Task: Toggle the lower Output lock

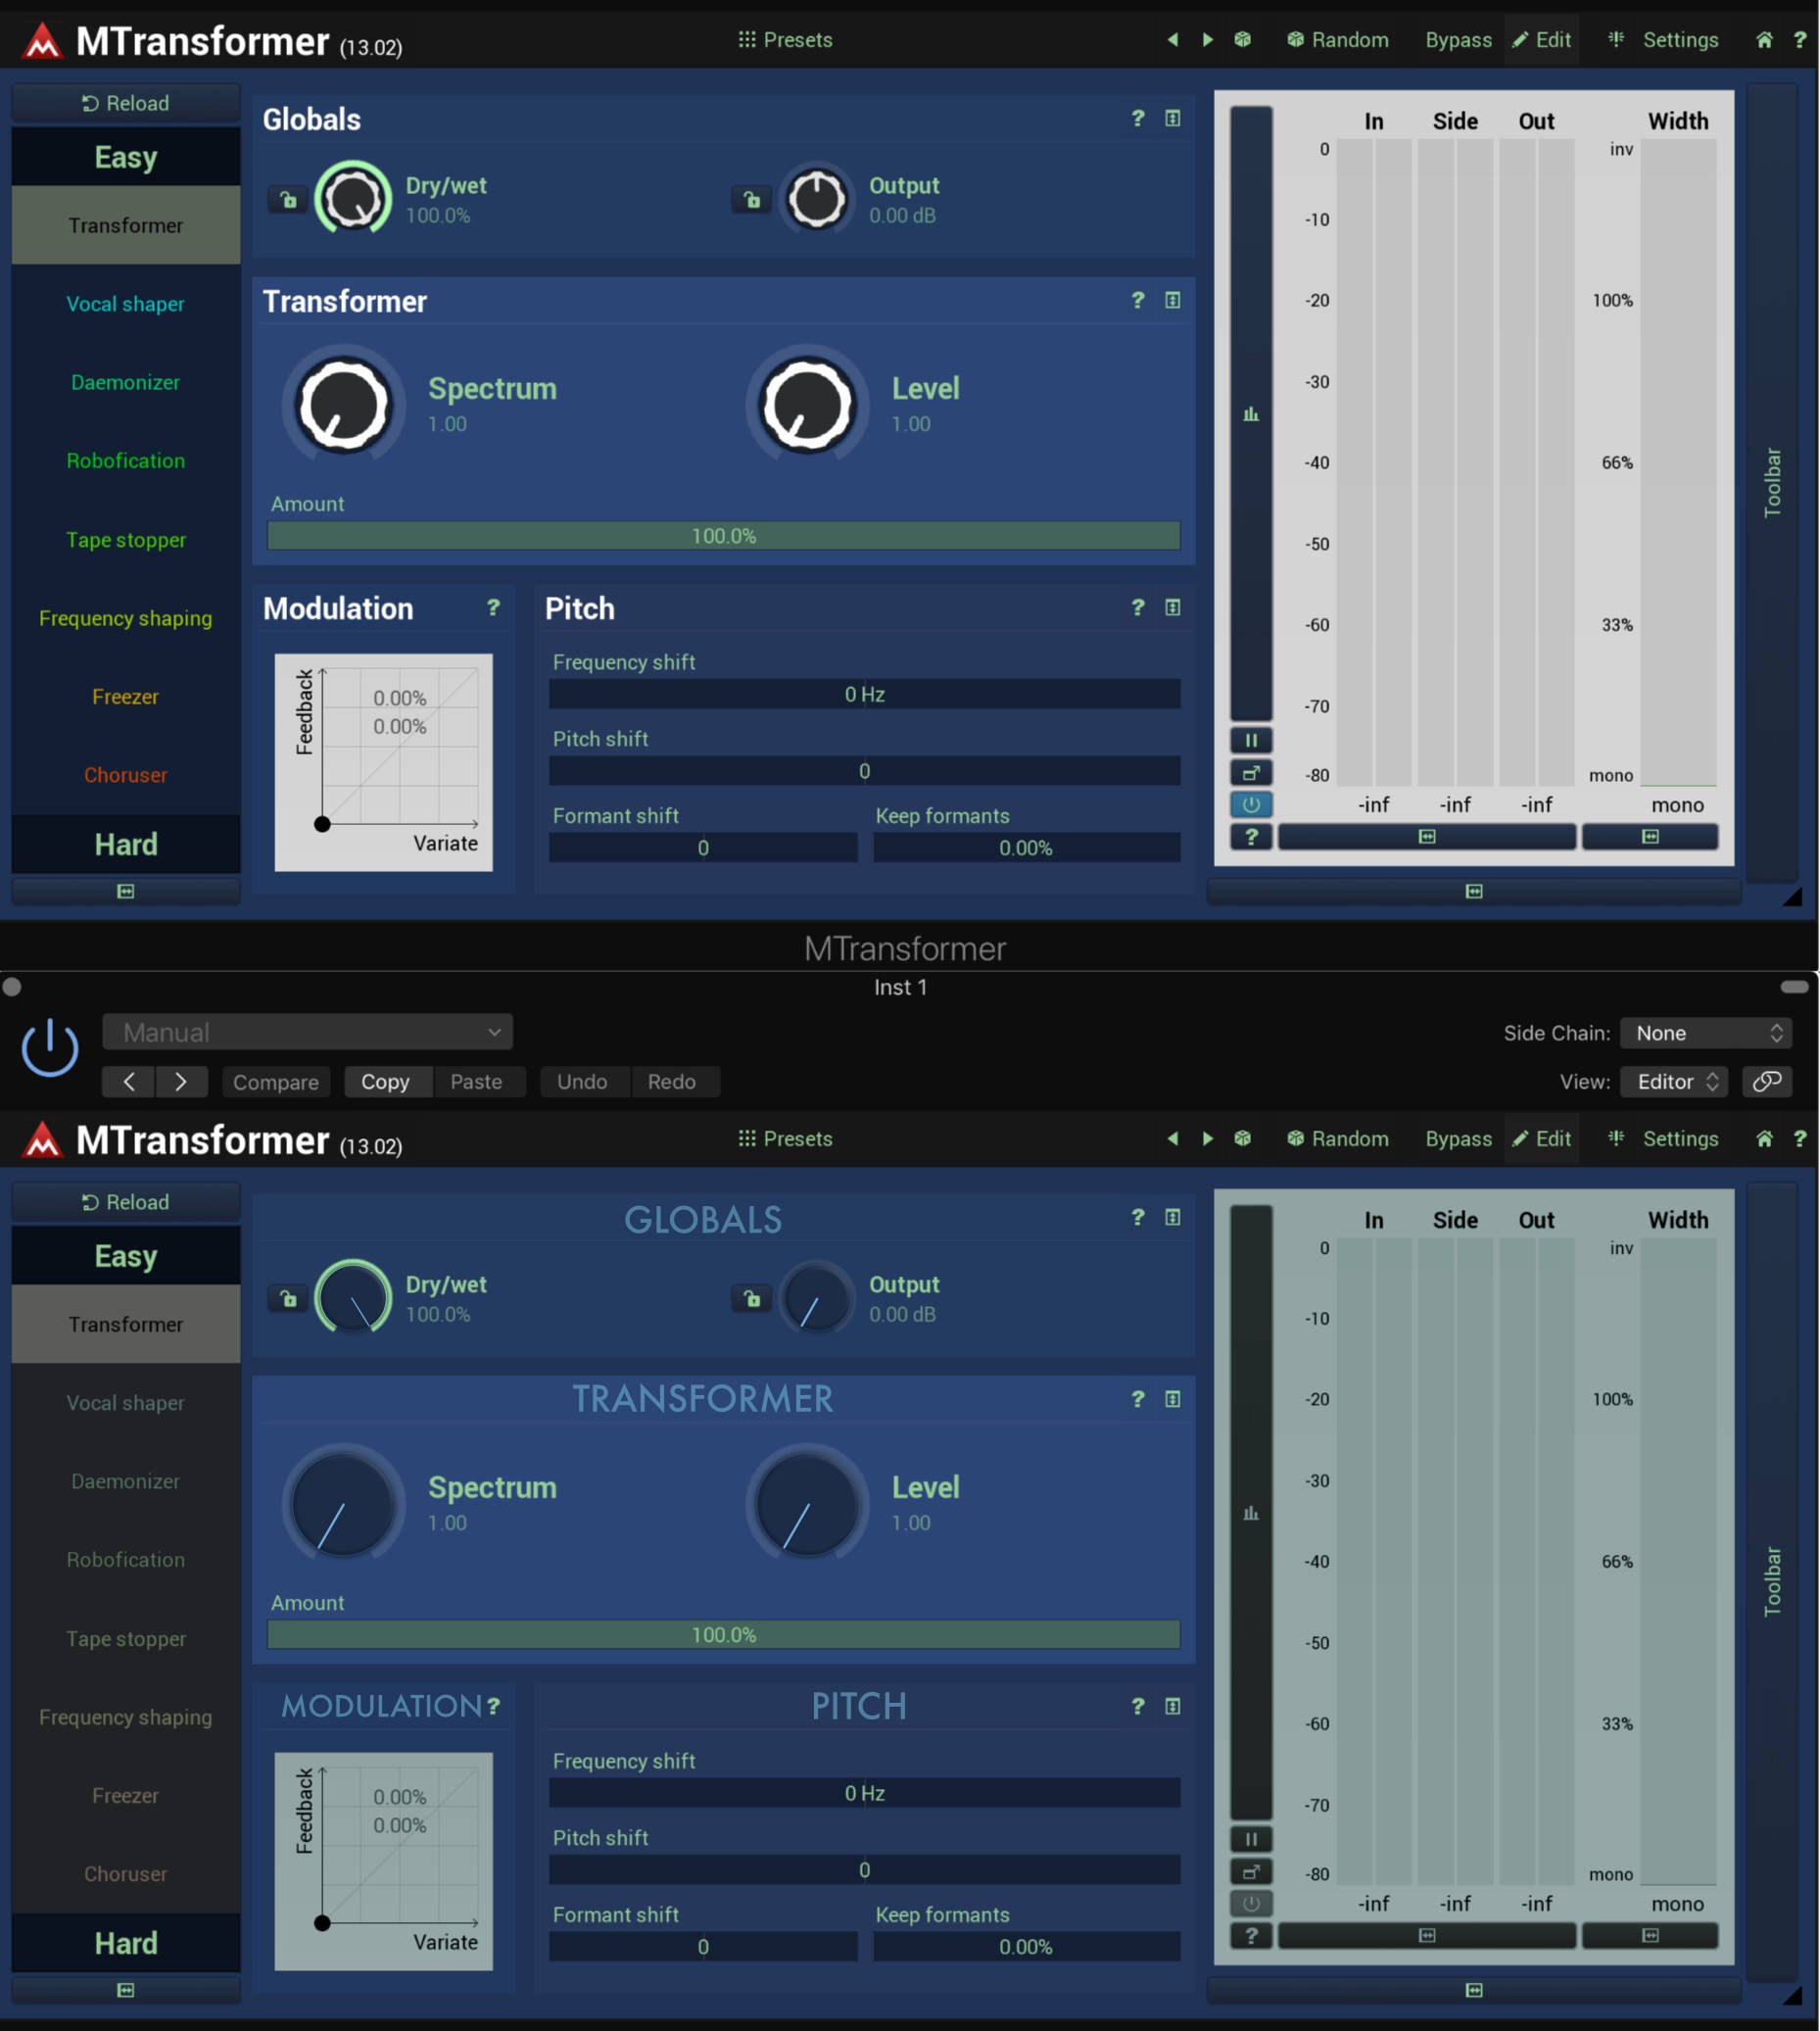Action: pos(752,1298)
